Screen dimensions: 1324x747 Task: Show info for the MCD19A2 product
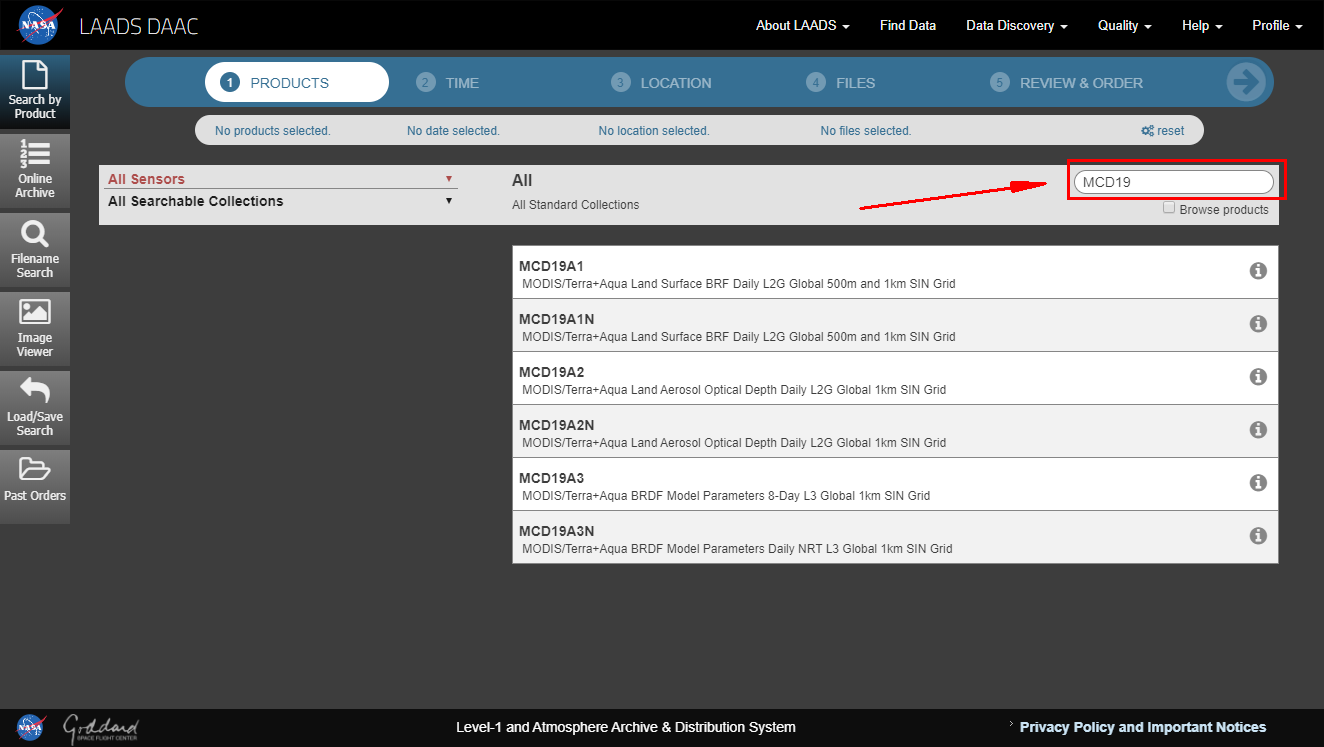click(x=1258, y=377)
